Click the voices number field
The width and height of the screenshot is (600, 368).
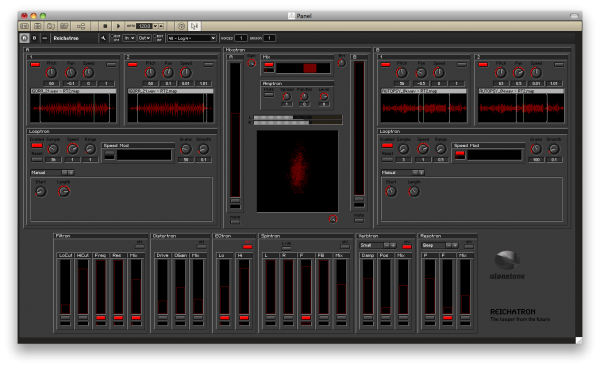[x=241, y=38]
